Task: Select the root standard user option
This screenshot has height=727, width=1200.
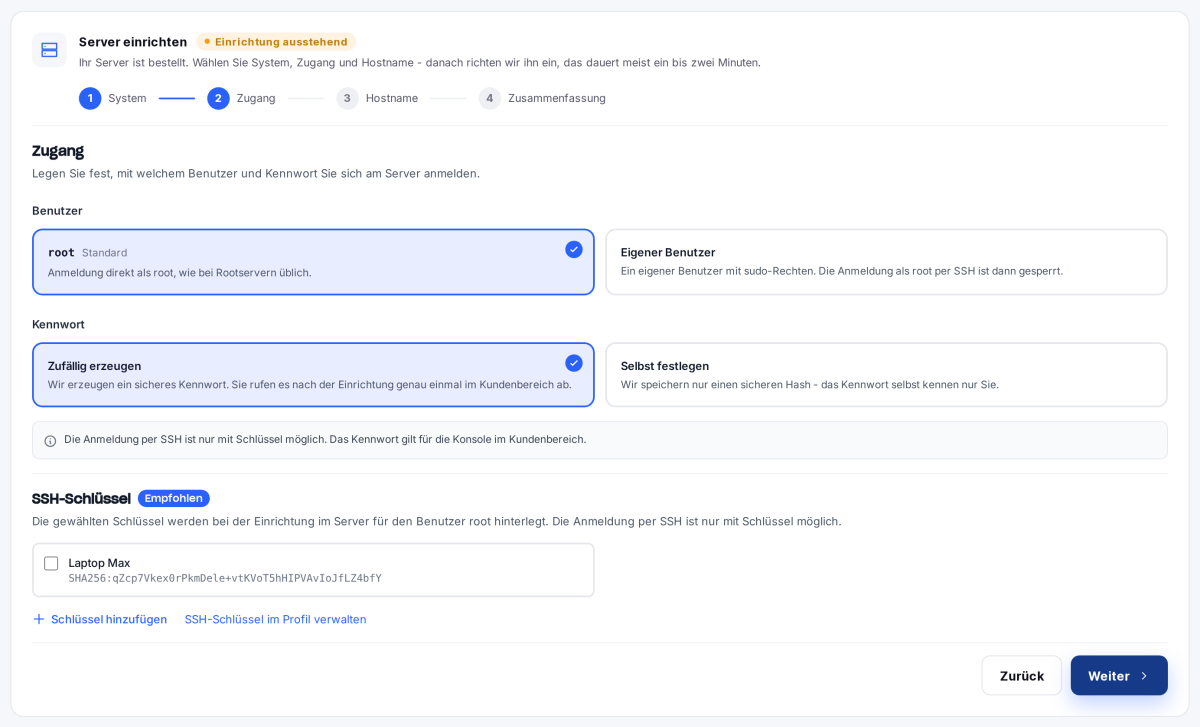Action: [x=313, y=262]
